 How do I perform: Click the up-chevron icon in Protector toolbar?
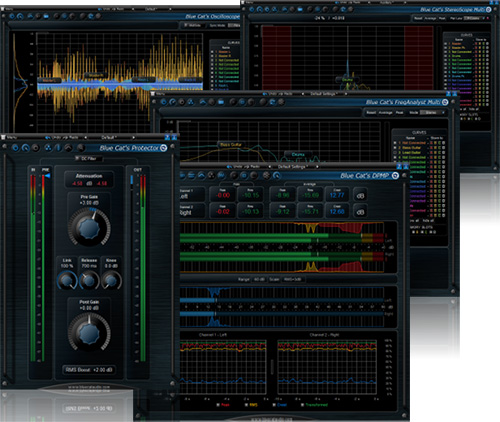(68, 148)
